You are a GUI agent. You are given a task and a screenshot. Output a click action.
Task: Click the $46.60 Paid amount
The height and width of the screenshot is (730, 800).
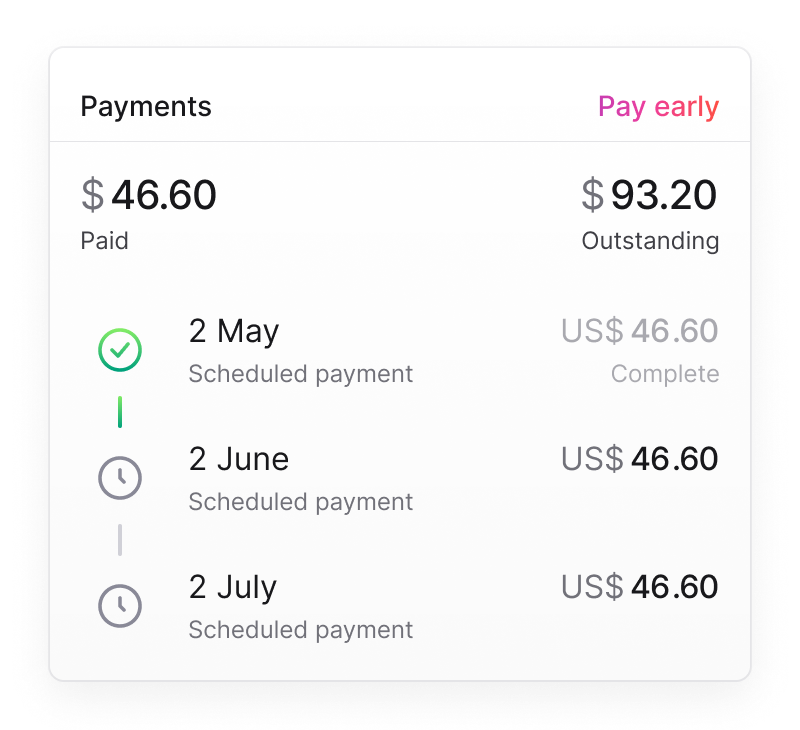tap(149, 195)
